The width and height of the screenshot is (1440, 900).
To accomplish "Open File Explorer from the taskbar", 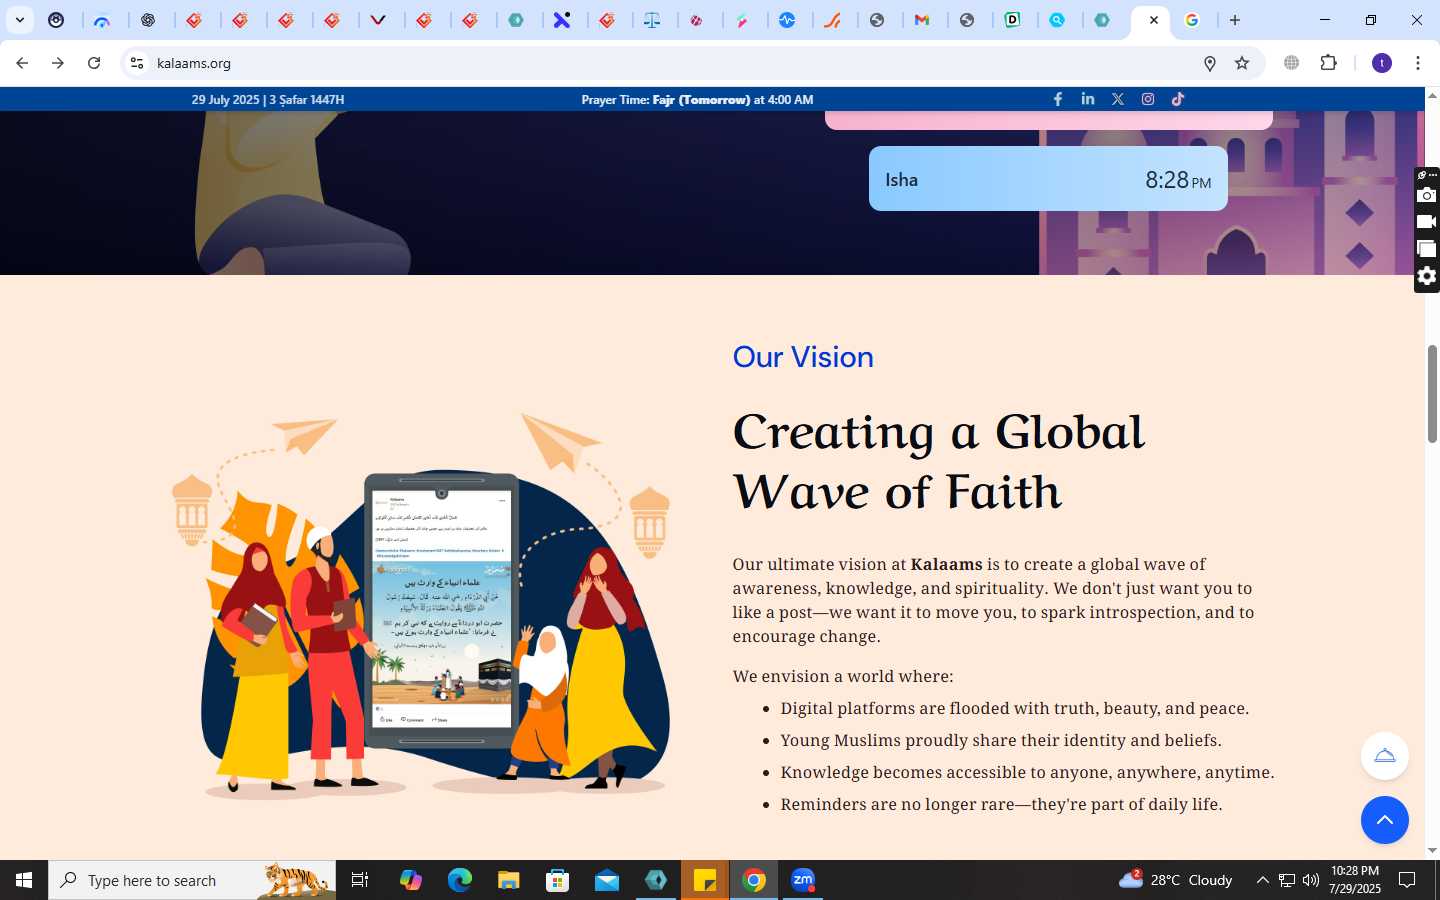I will (508, 880).
